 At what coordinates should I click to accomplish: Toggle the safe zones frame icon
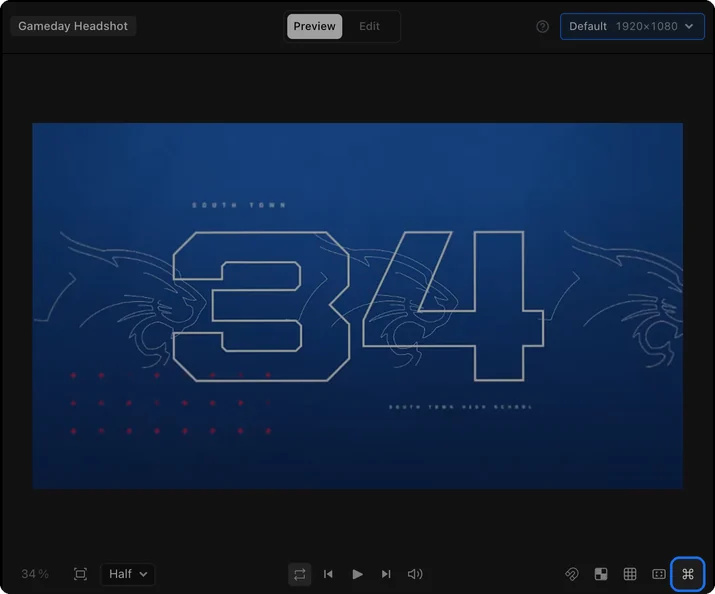pyautogui.click(x=659, y=574)
